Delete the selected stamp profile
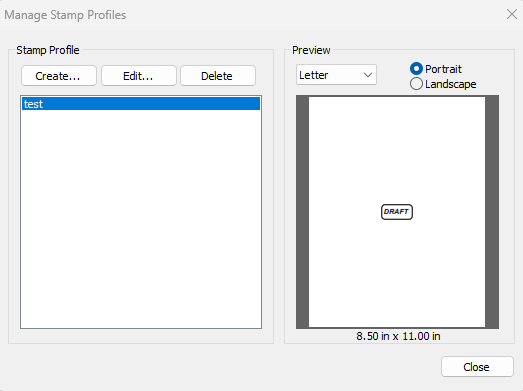The image size is (523, 391). point(218,76)
